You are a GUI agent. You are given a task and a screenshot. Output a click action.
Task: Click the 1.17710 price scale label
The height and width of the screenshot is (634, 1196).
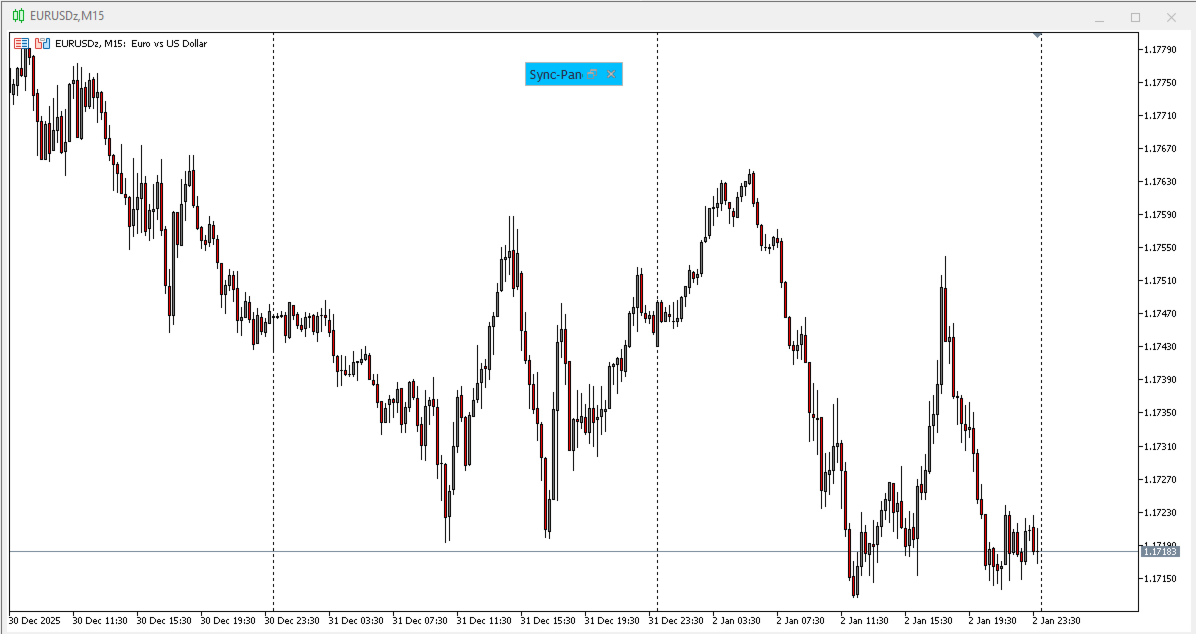pyautogui.click(x=1160, y=116)
